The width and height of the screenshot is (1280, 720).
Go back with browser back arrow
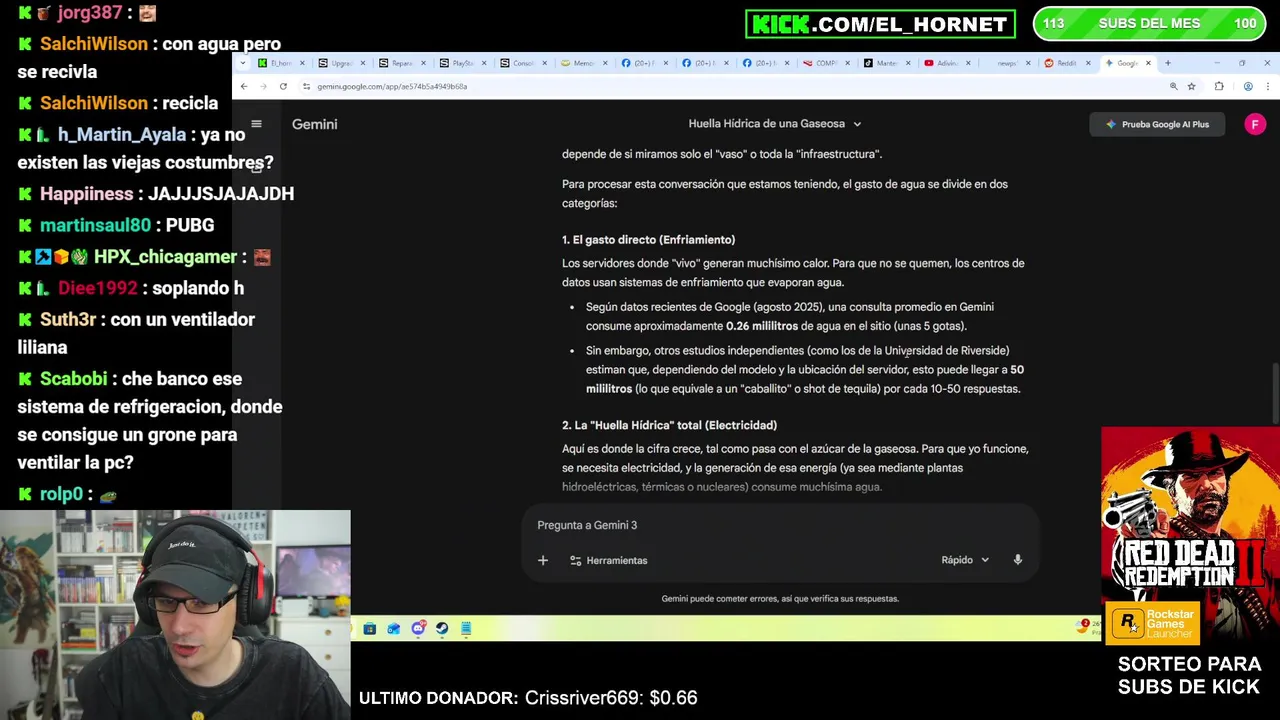click(244, 87)
